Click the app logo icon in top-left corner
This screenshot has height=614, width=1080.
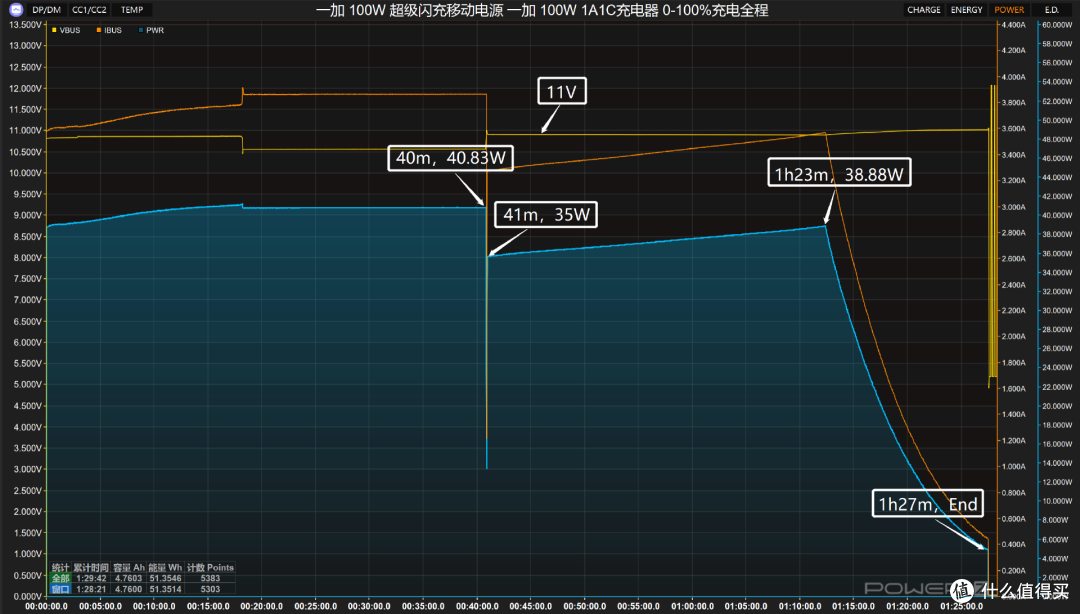[16, 10]
